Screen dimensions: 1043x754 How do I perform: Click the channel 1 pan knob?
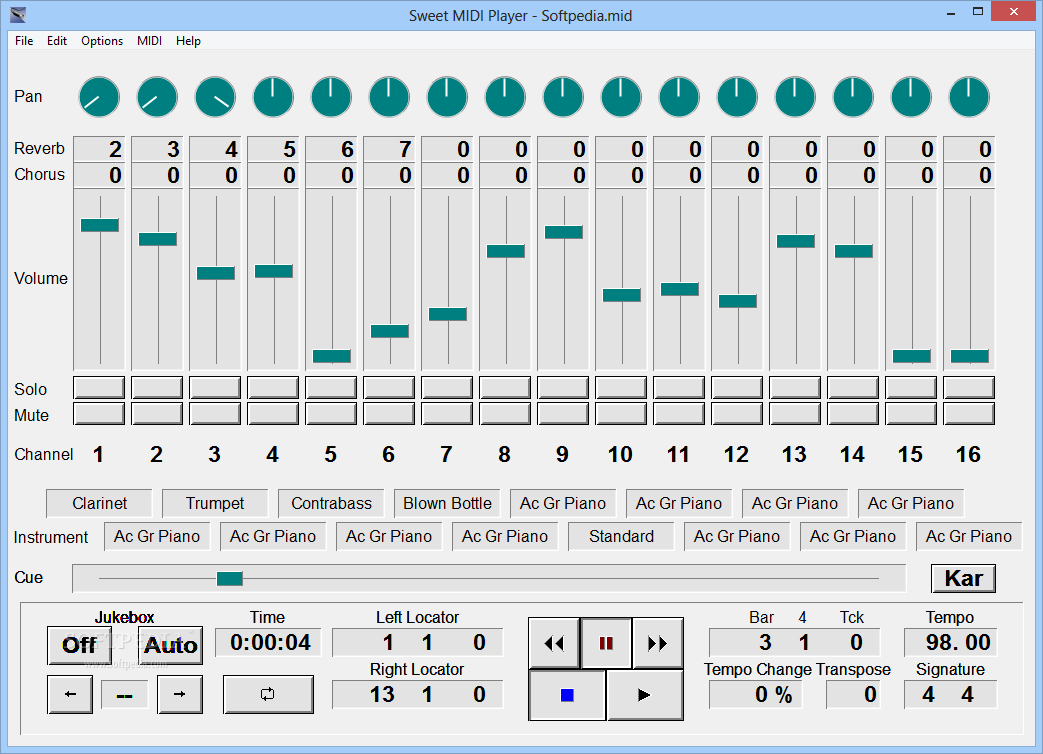click(x=99, y=97)
